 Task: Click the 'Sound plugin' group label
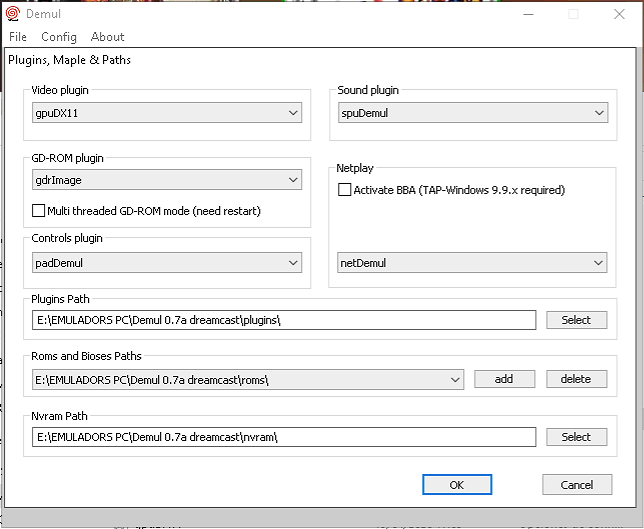tap(368, 90)
